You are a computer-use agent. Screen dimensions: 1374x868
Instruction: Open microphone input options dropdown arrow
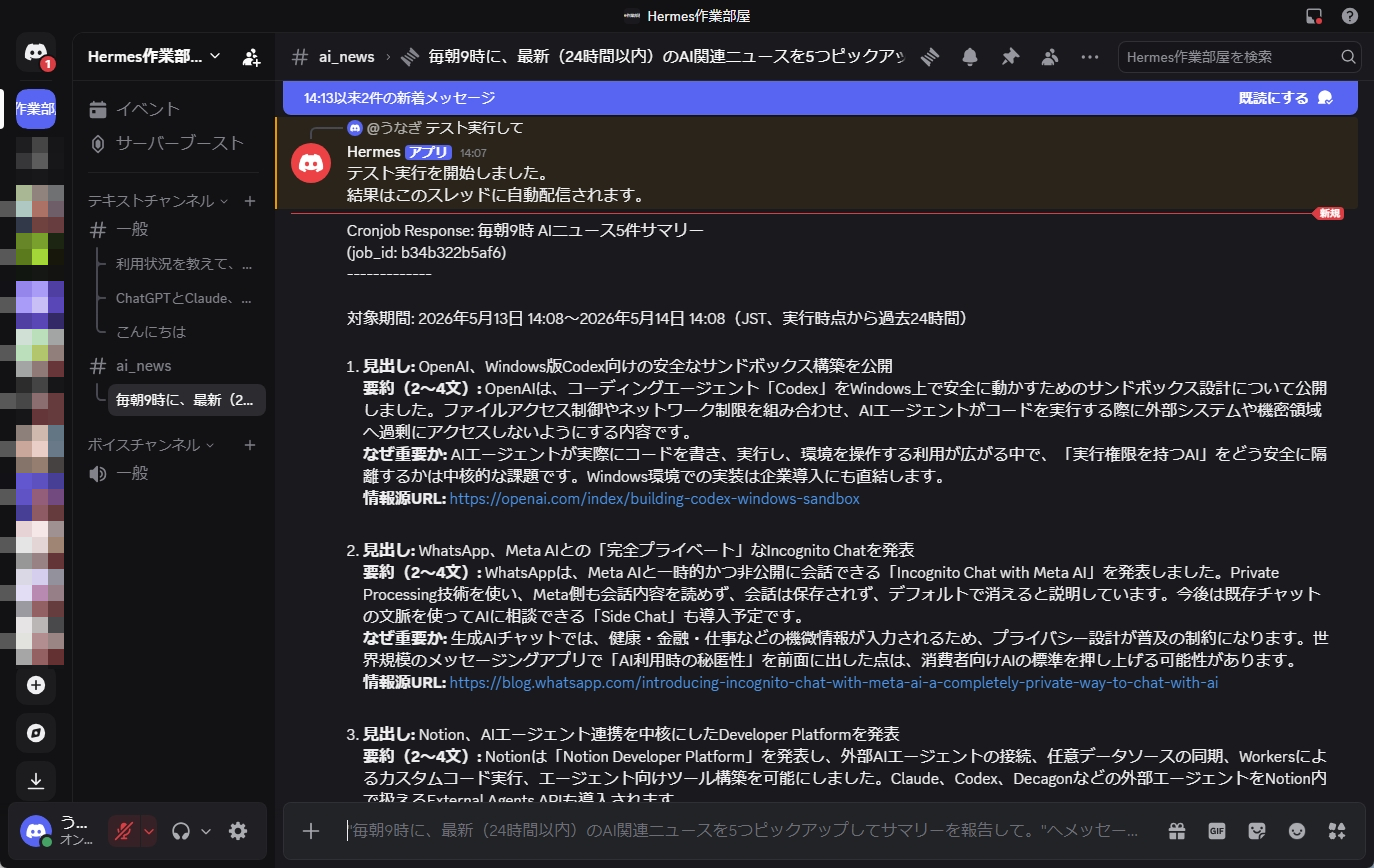tap(149, 830)
